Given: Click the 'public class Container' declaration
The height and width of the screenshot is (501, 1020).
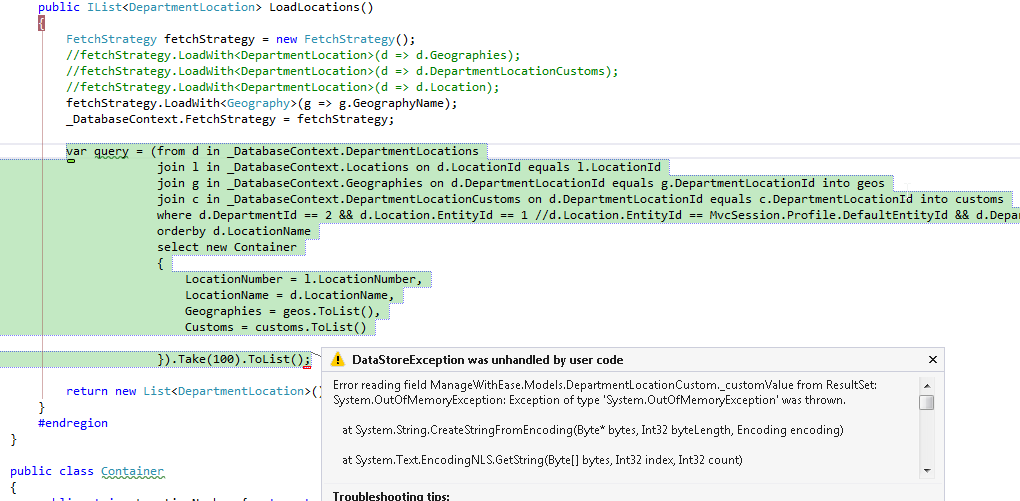Looking at the screenshot, I should point(87,471).
